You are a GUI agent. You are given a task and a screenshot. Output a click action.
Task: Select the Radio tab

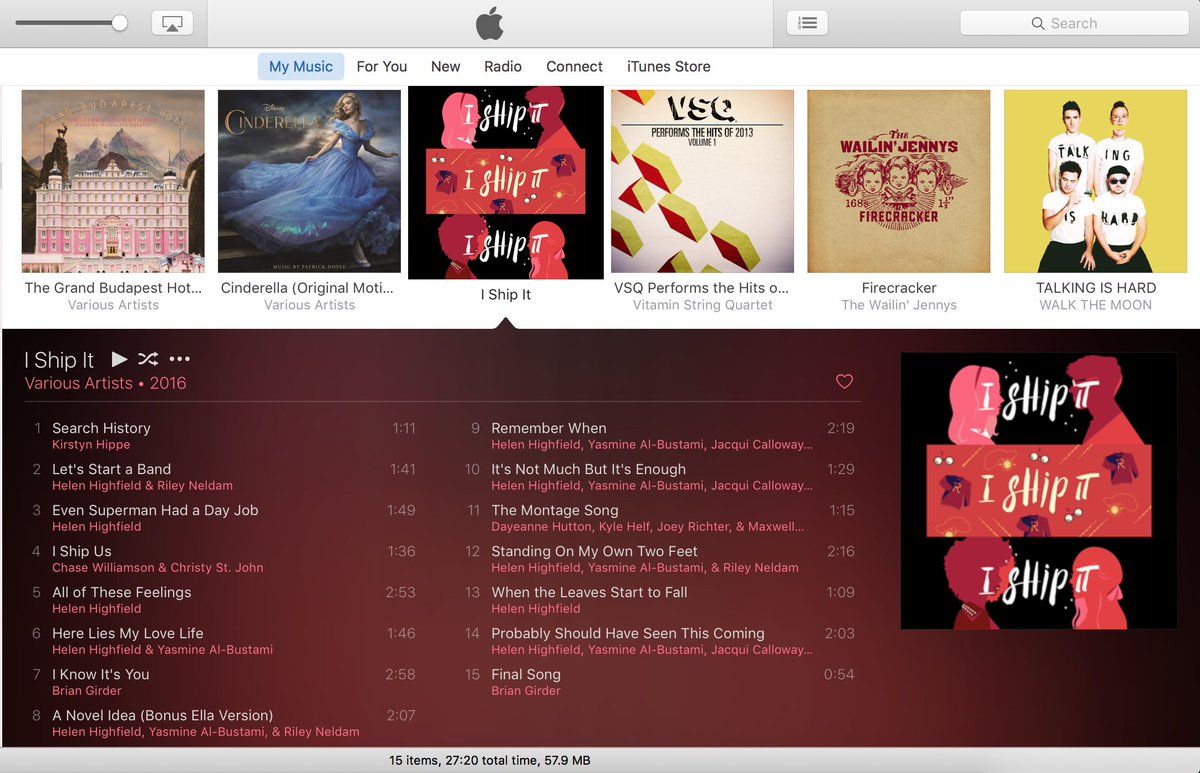point(503,66)
